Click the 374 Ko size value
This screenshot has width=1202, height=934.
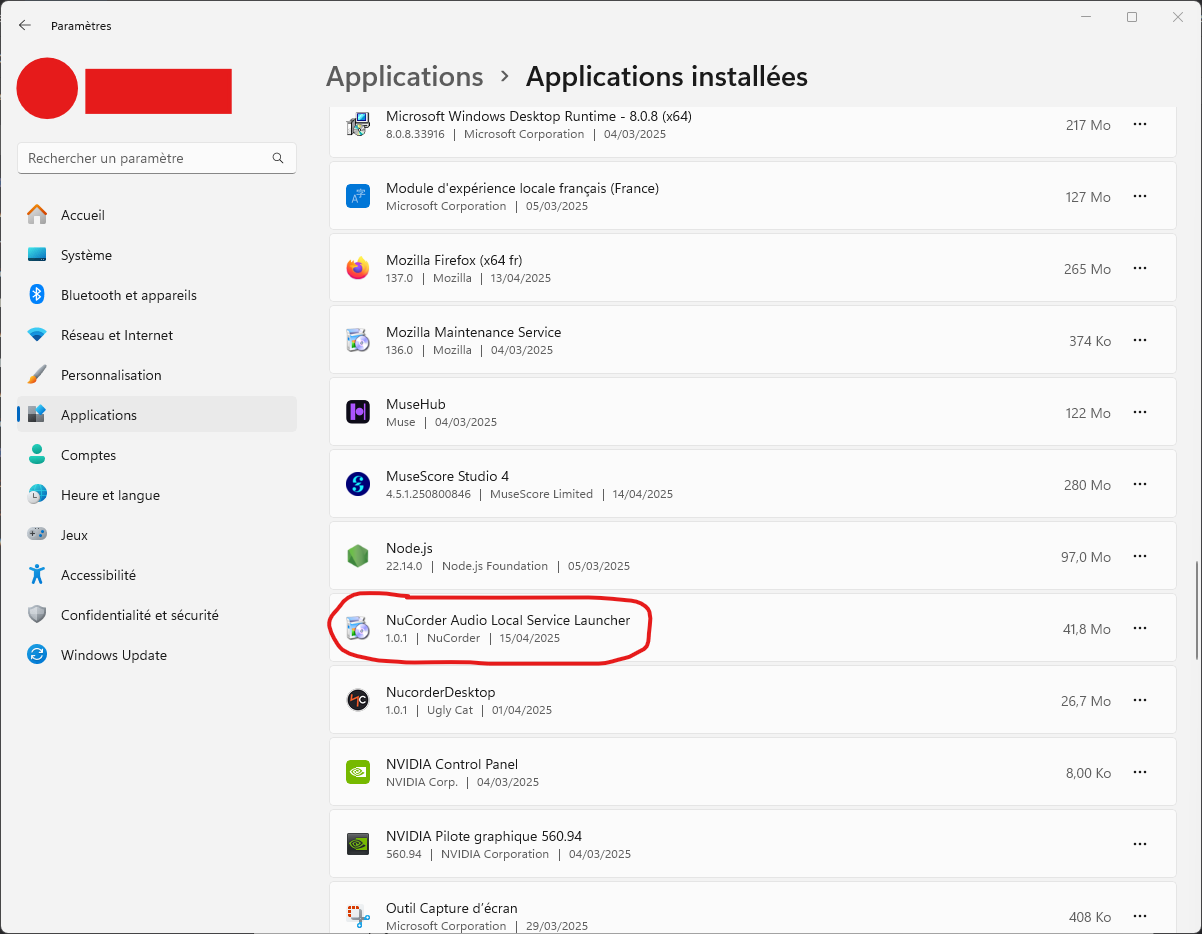click(x=1090, y=341)
